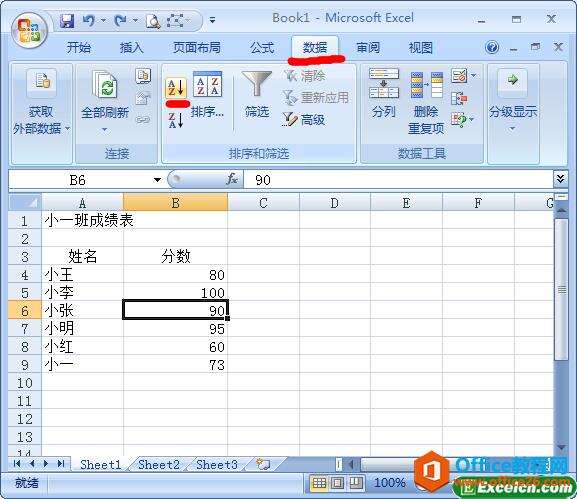Open Data Validation dropdown arrow
The image size is (577, 499).
tap(473, 75)
